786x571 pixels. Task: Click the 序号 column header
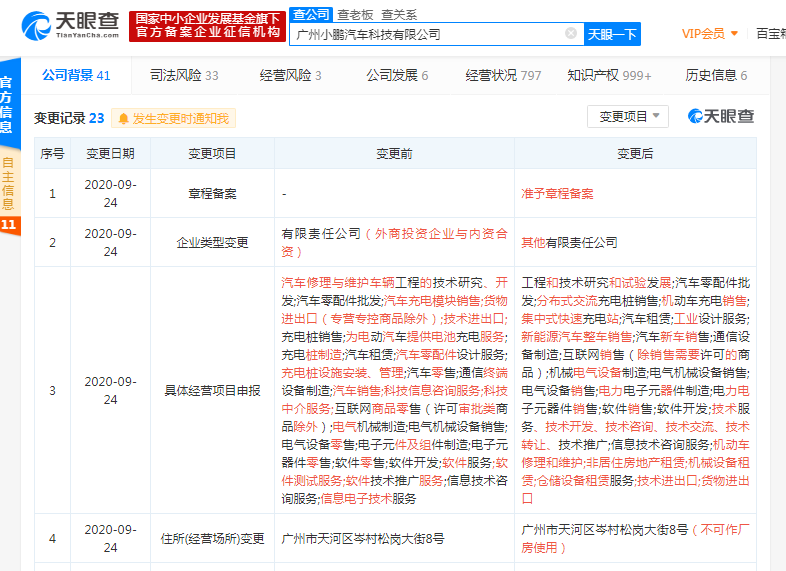52,153
